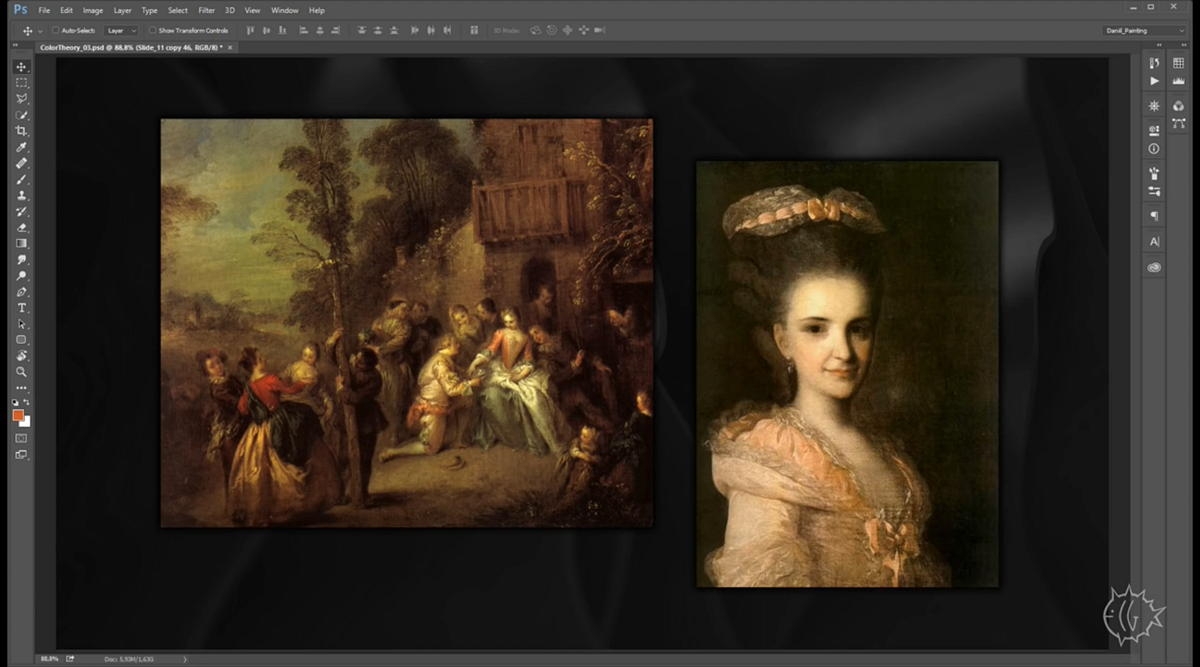
Task: Select the Move tool
Action: pyautogui.click(x=21, y=66)
